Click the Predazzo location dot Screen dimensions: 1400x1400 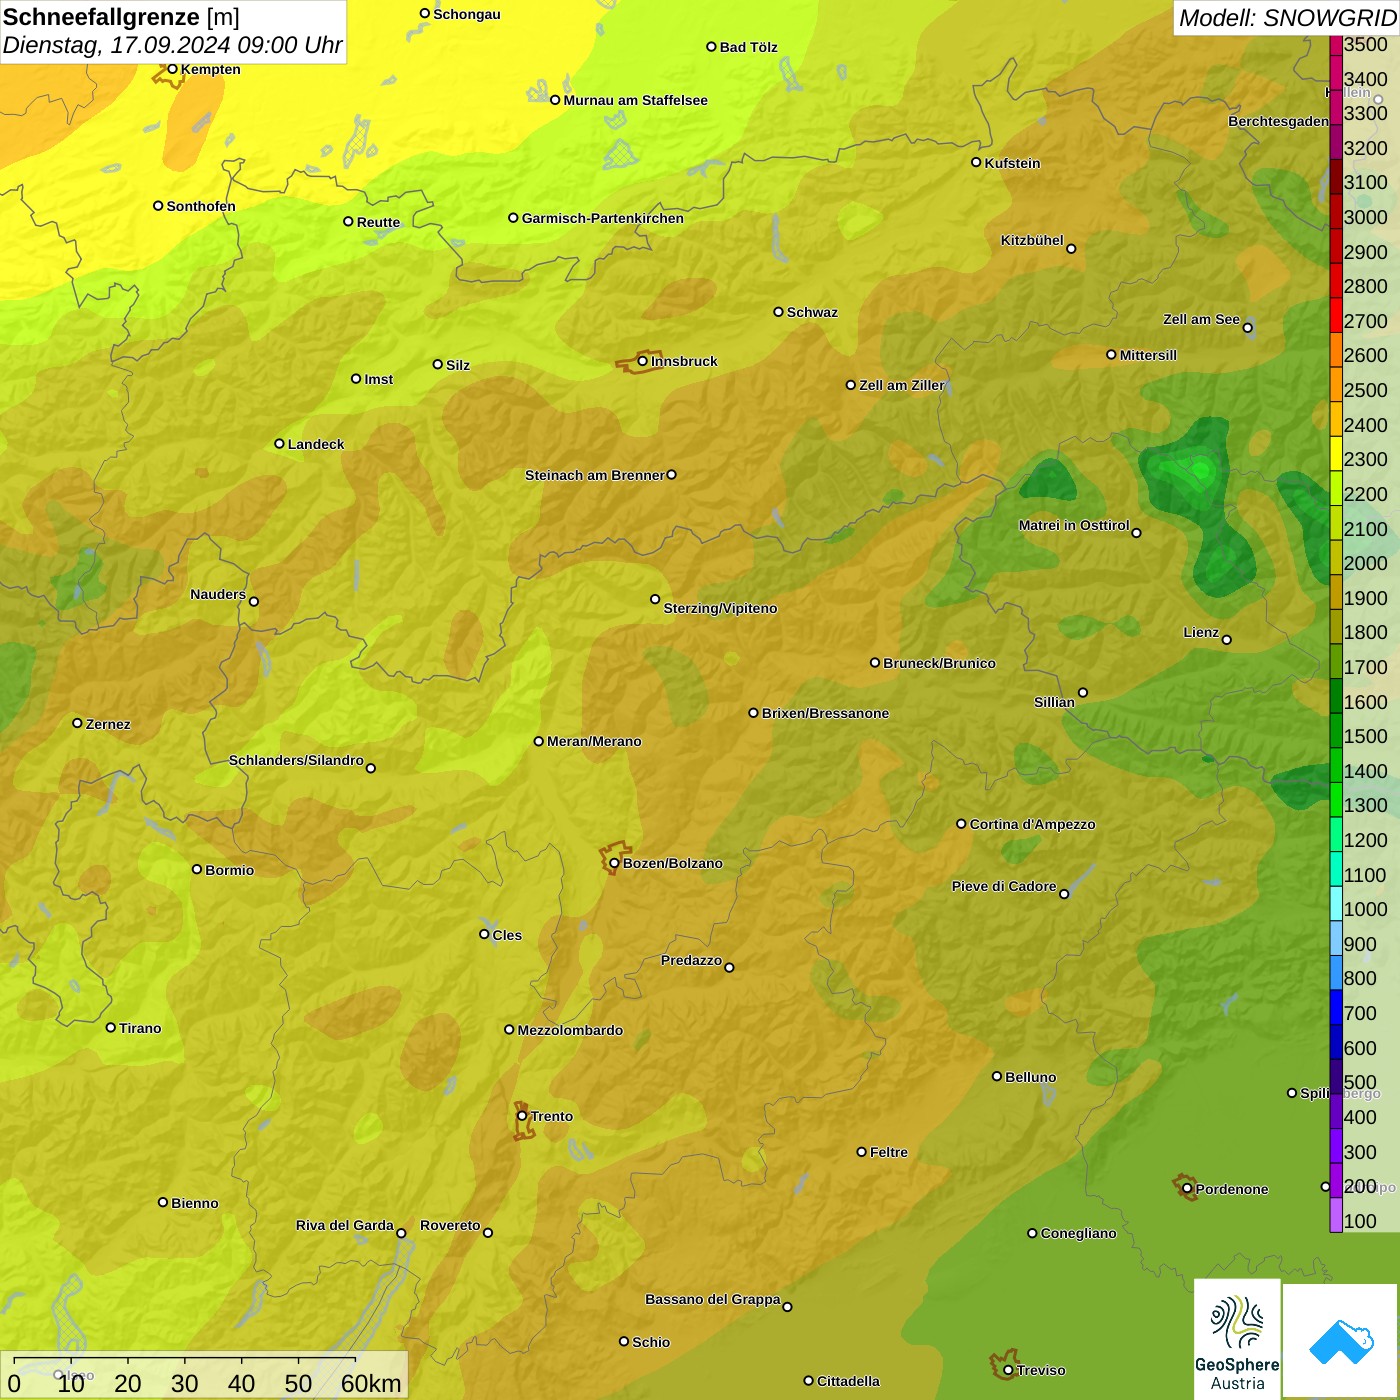point(729,967)
